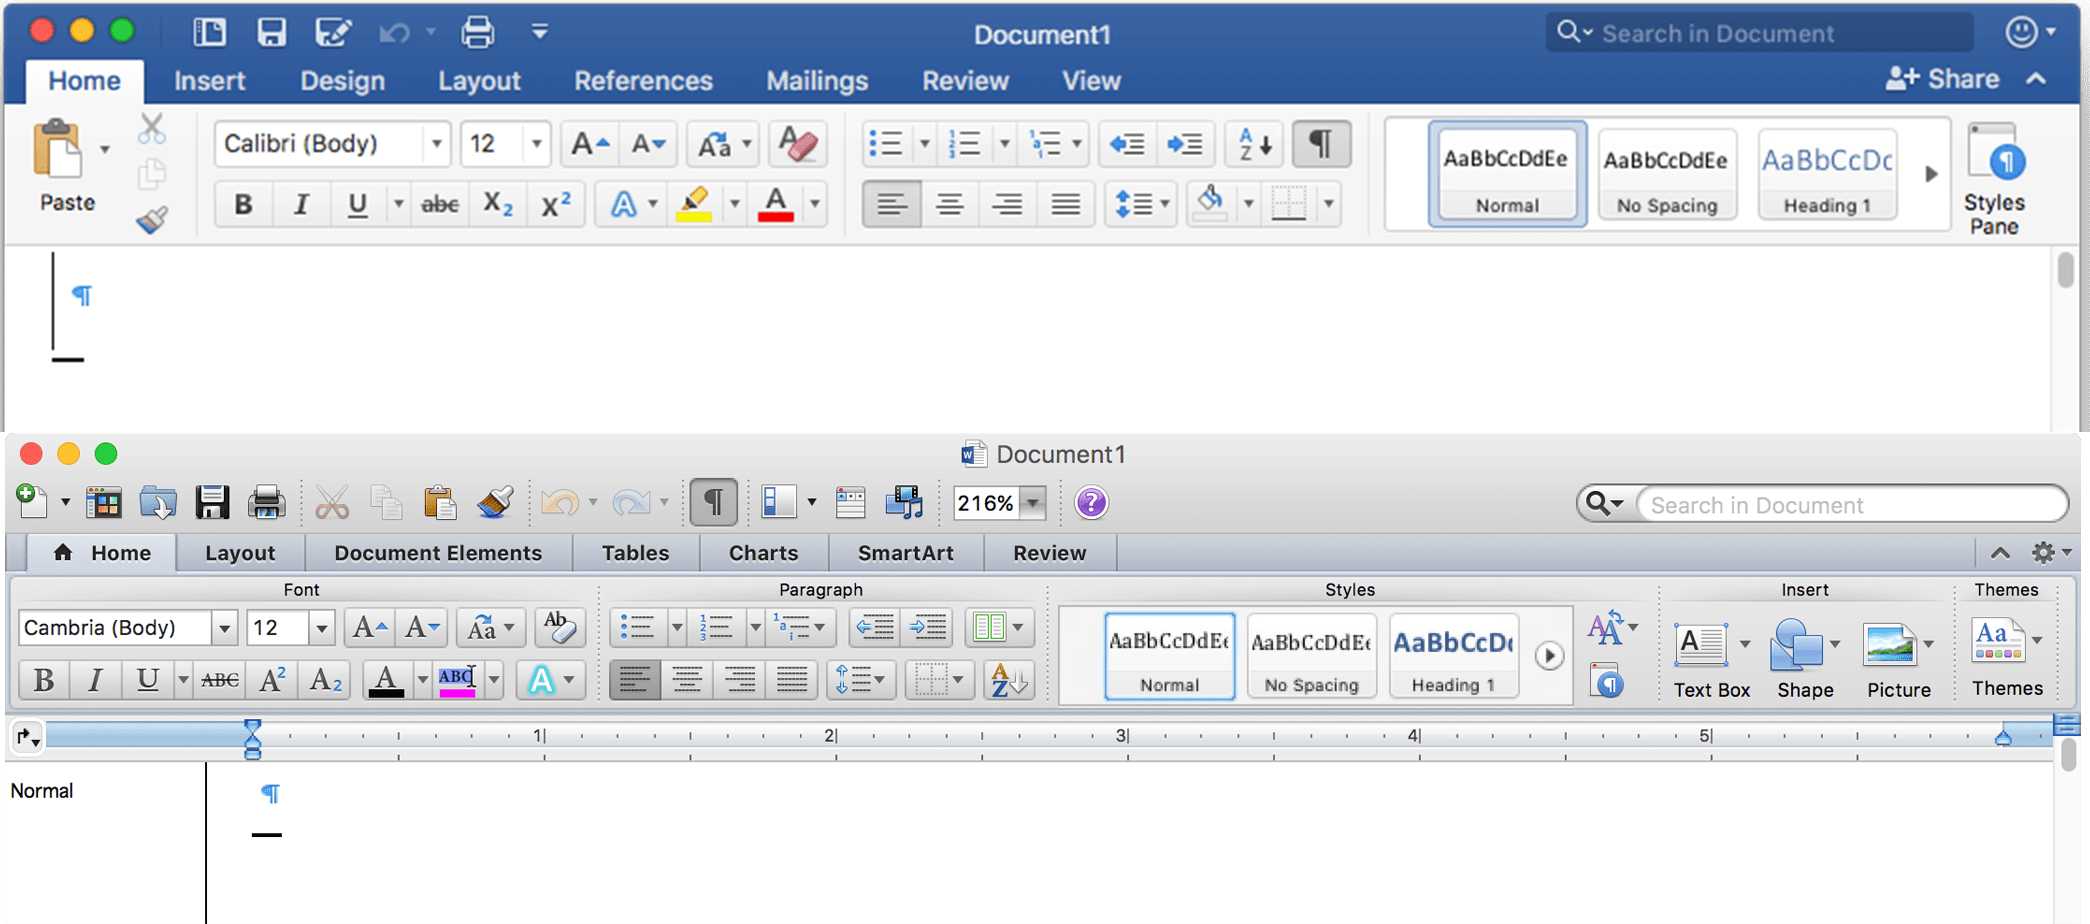Click Cut scissors in bottom window toolbar
Image resolution: width=2090 pixels, height=924 pixels.
332,502
